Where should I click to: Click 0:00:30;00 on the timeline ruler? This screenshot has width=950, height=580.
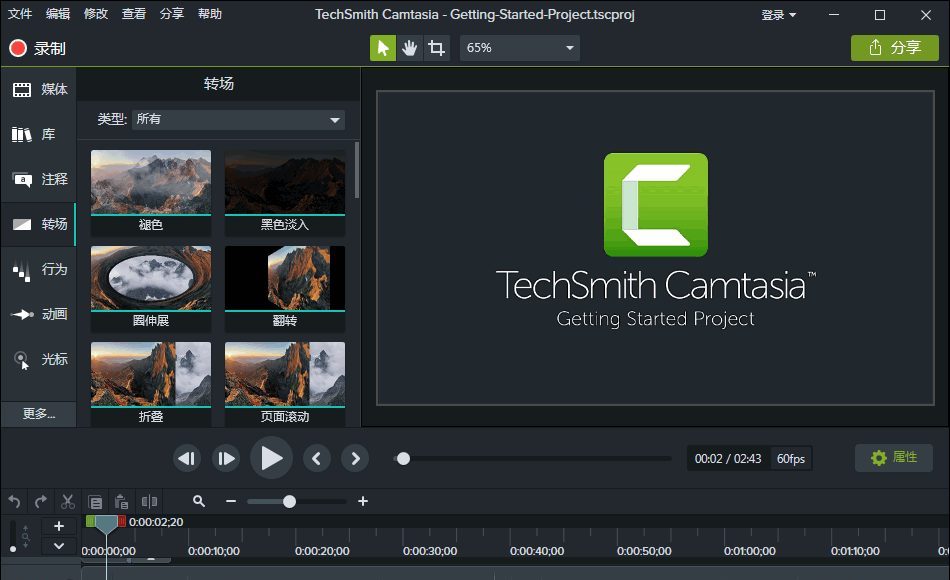click(x=430, y=551)
